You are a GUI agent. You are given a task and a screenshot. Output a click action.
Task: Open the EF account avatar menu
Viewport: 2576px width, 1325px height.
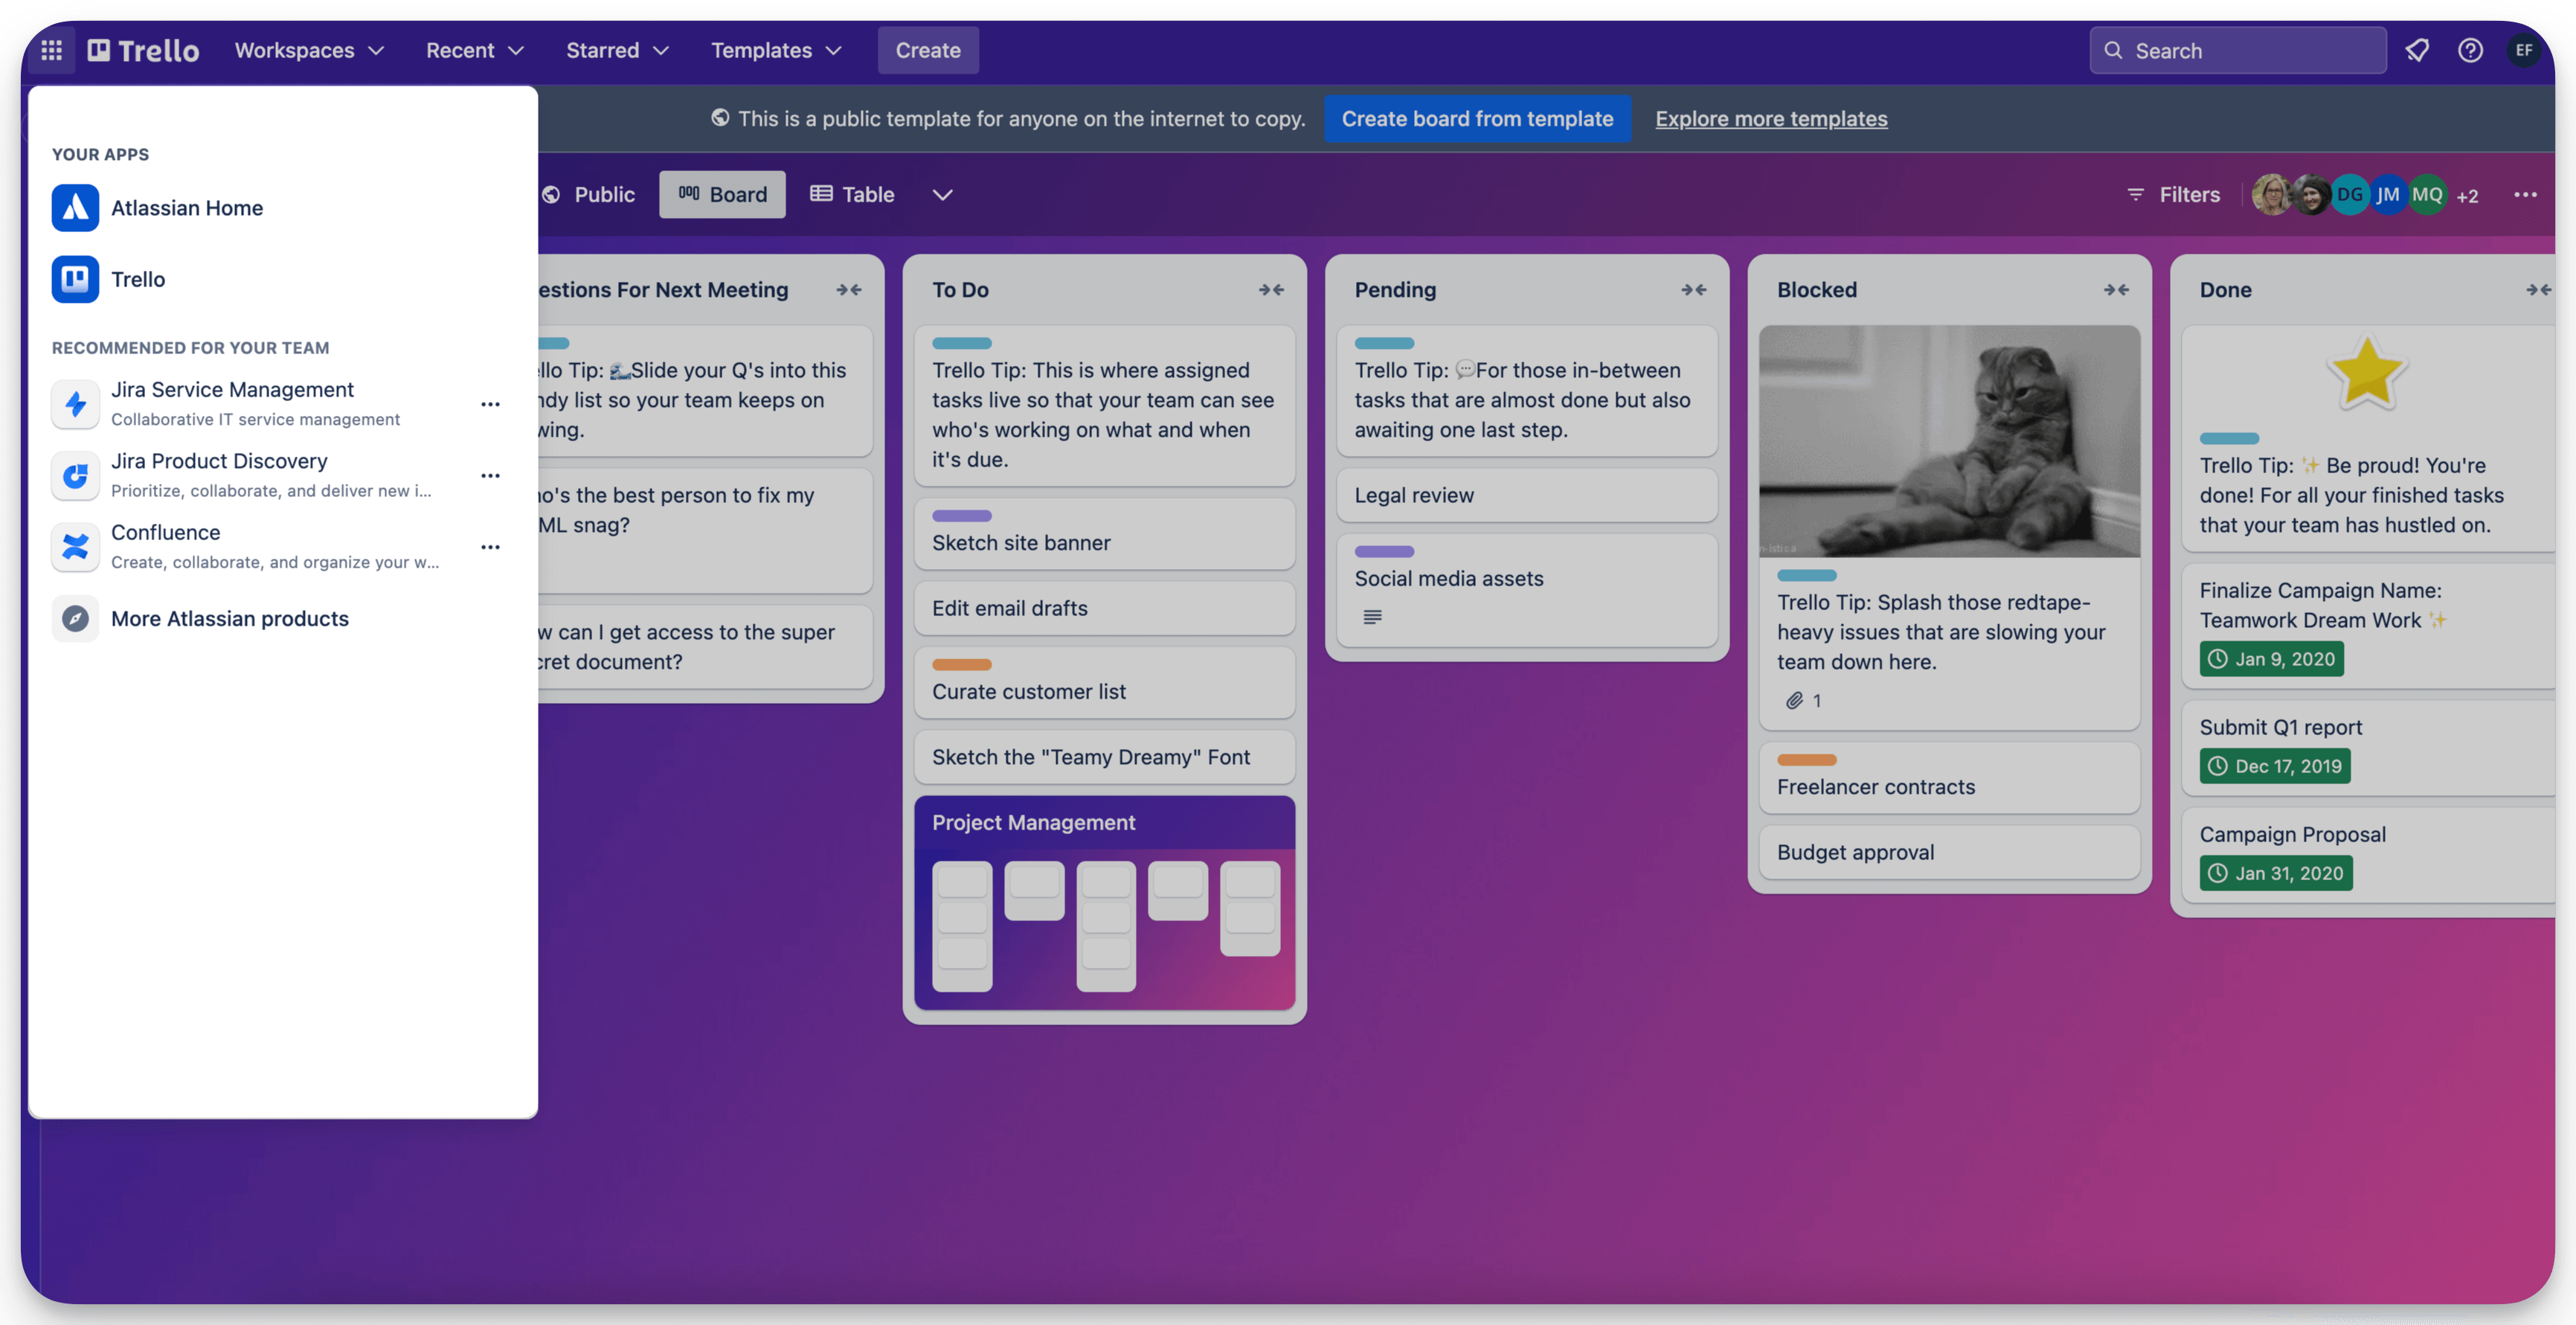point(2523,50)
